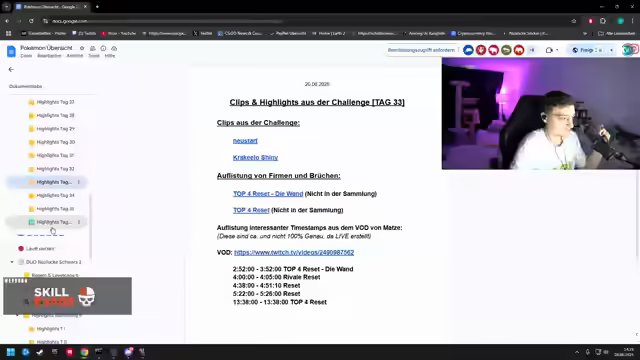This screenshot has width=640, height=360.
Task: Open Chrome from the Windows taskbar
Action: 84,352
